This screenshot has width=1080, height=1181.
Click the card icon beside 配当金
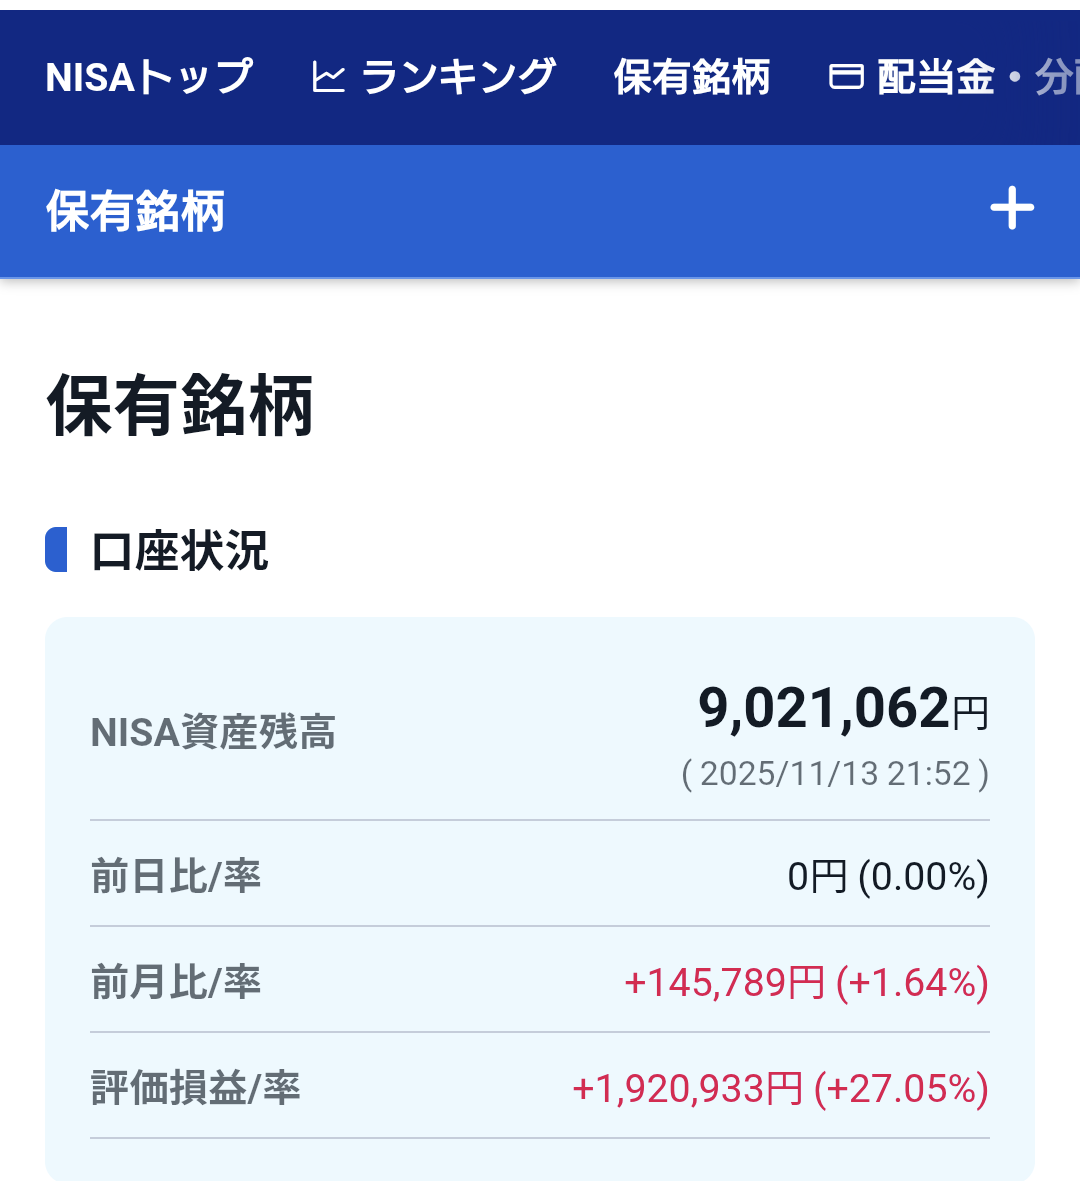(846, 77)
